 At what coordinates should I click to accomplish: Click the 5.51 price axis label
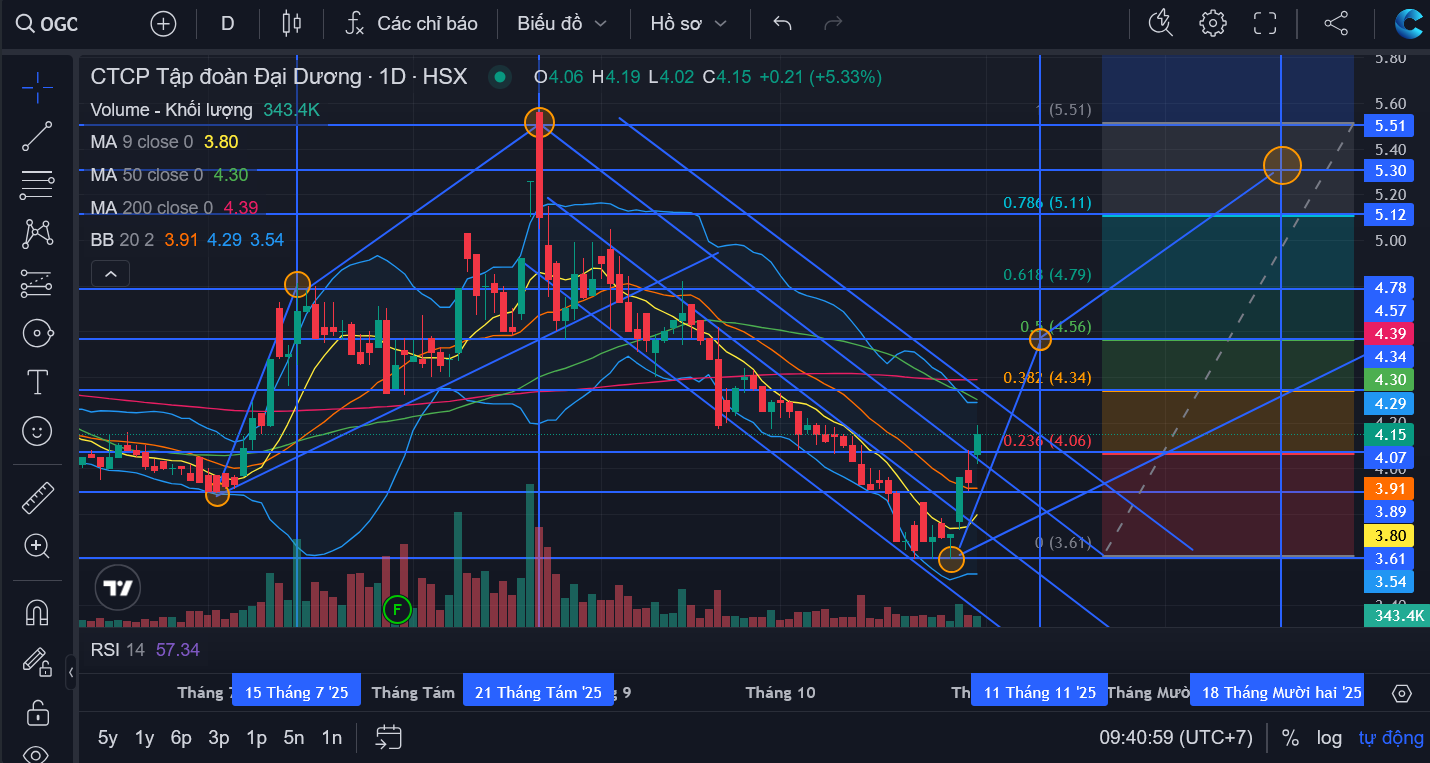coord(1390,126)
